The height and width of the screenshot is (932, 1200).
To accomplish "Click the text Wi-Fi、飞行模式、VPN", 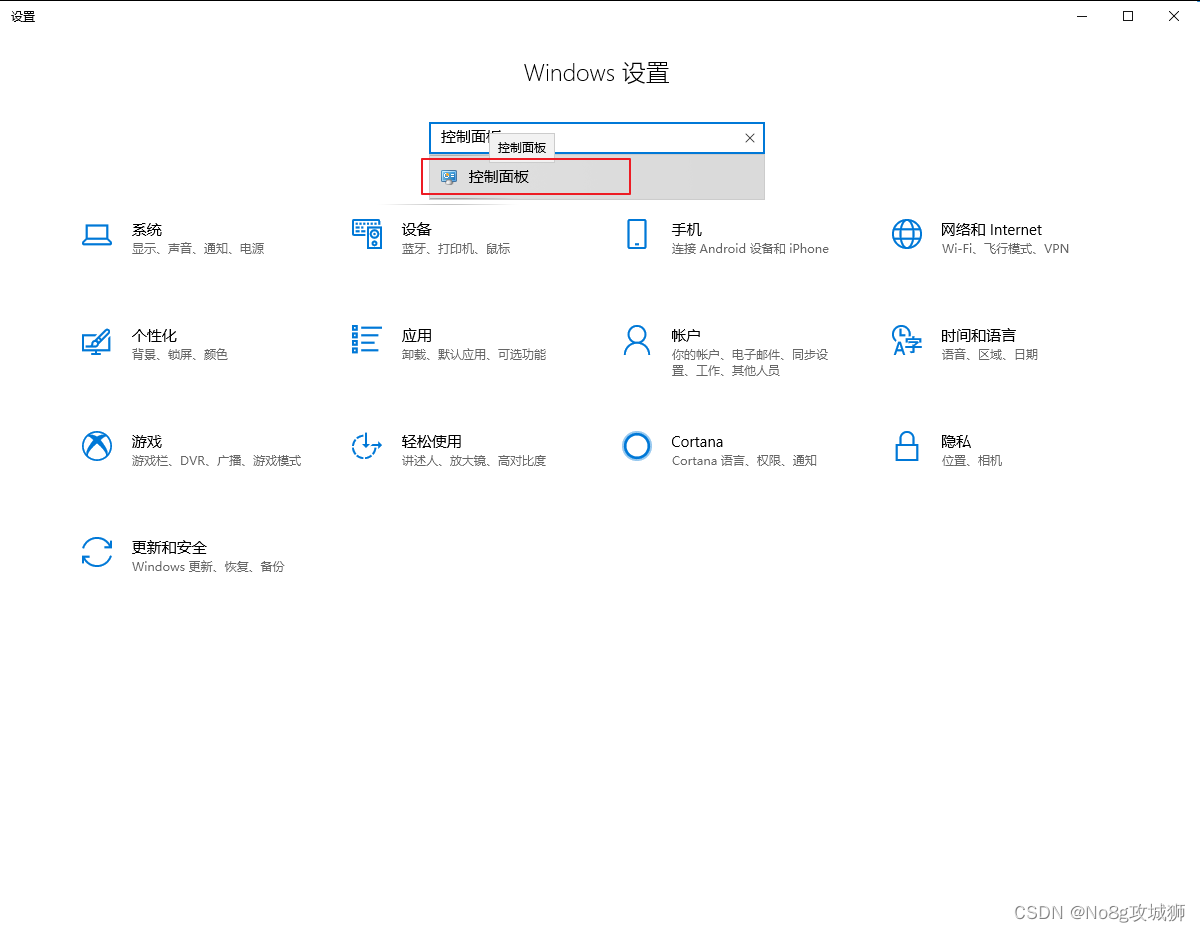I will [x=1005, y=249].
